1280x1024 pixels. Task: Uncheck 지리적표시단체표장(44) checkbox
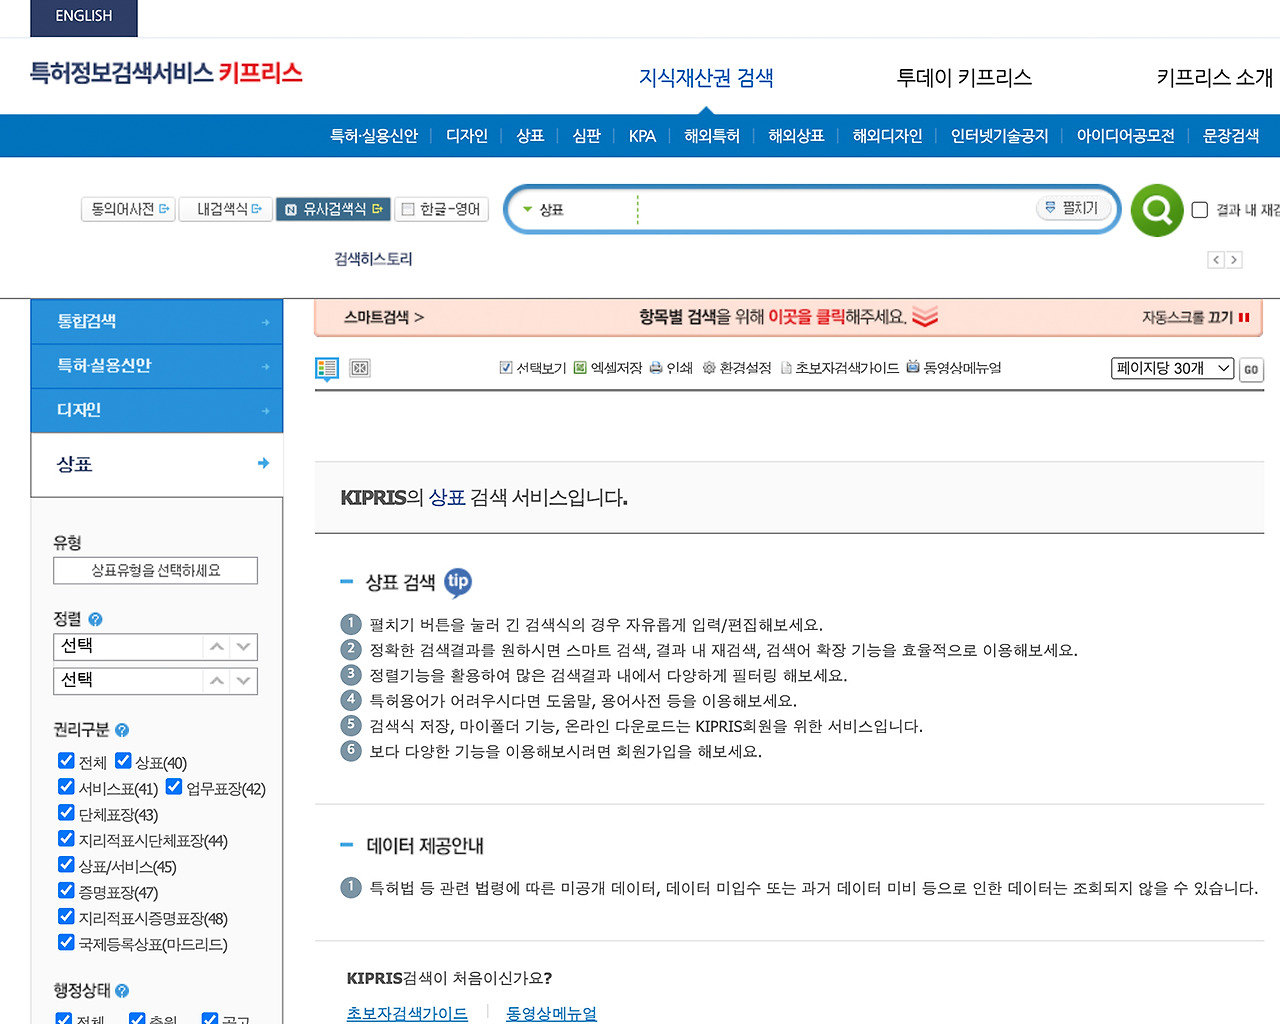click(66, 839)
